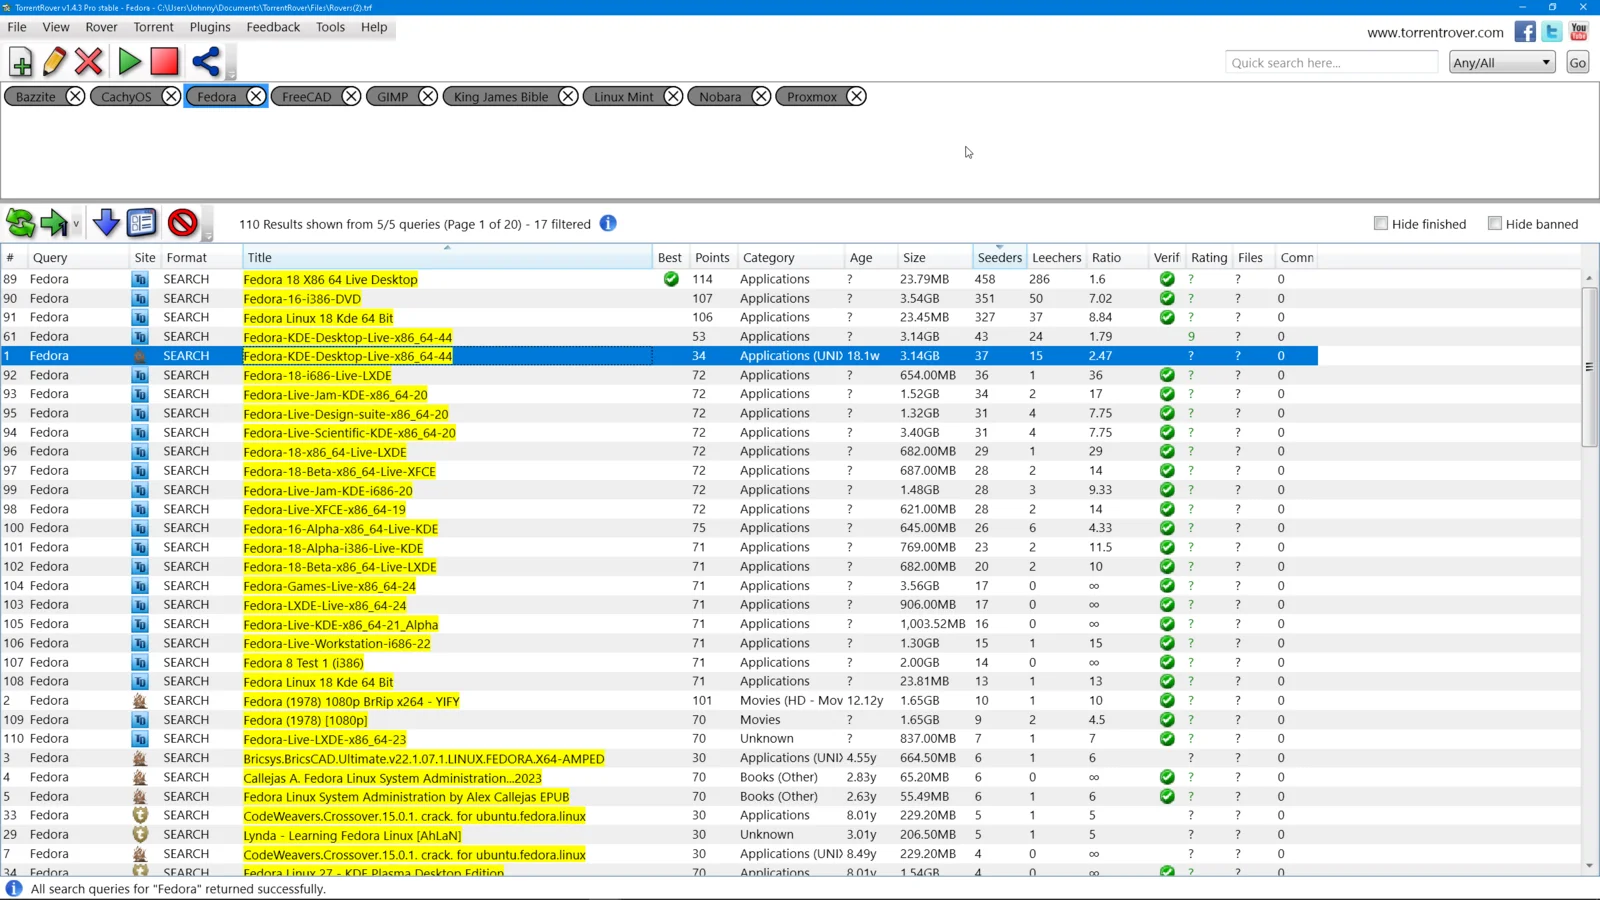
Task: Remove the Proxmox rover tag
Action: (x=856, y=96)
